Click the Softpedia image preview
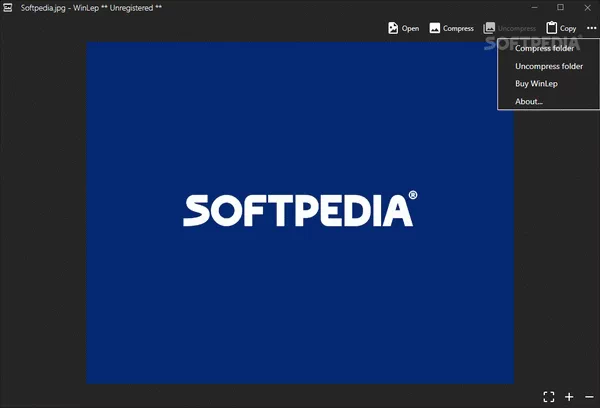 coord(300,212)
